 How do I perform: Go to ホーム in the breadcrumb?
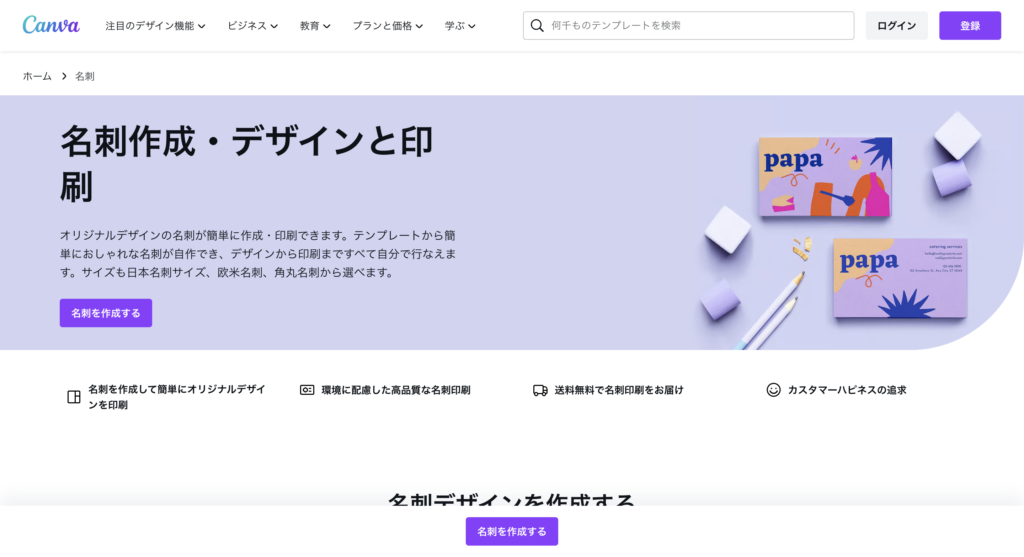tap(37, 76)
